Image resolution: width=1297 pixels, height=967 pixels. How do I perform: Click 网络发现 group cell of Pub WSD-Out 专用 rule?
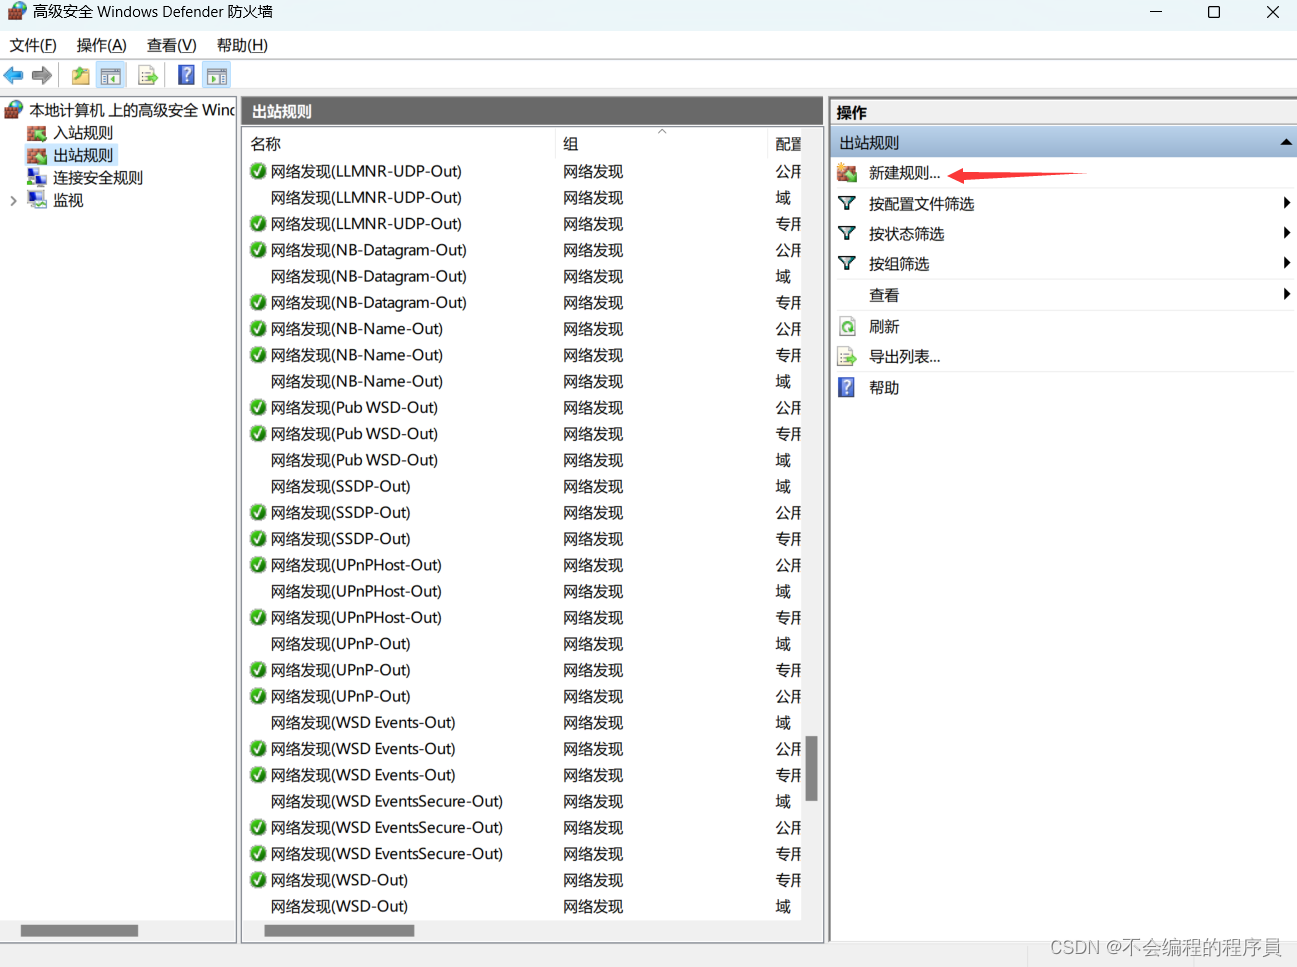click(593, 434)
